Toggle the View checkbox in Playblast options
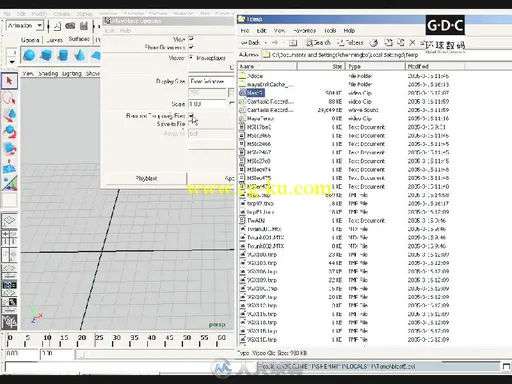The height and width of the screenshot is (384, 512). coord(191,39)
